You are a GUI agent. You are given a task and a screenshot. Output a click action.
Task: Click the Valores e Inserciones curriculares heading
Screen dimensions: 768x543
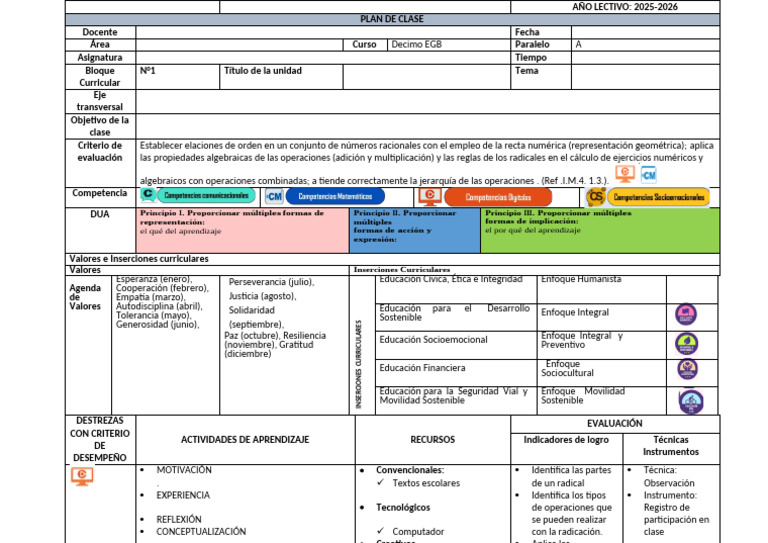pyautogui.click(x=139, y=259)
